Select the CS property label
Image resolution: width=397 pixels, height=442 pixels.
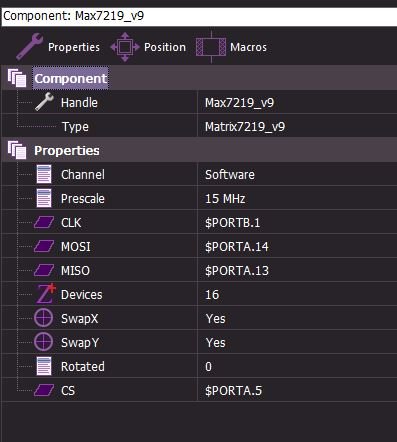pyautogui.click(x=68, y=390)
